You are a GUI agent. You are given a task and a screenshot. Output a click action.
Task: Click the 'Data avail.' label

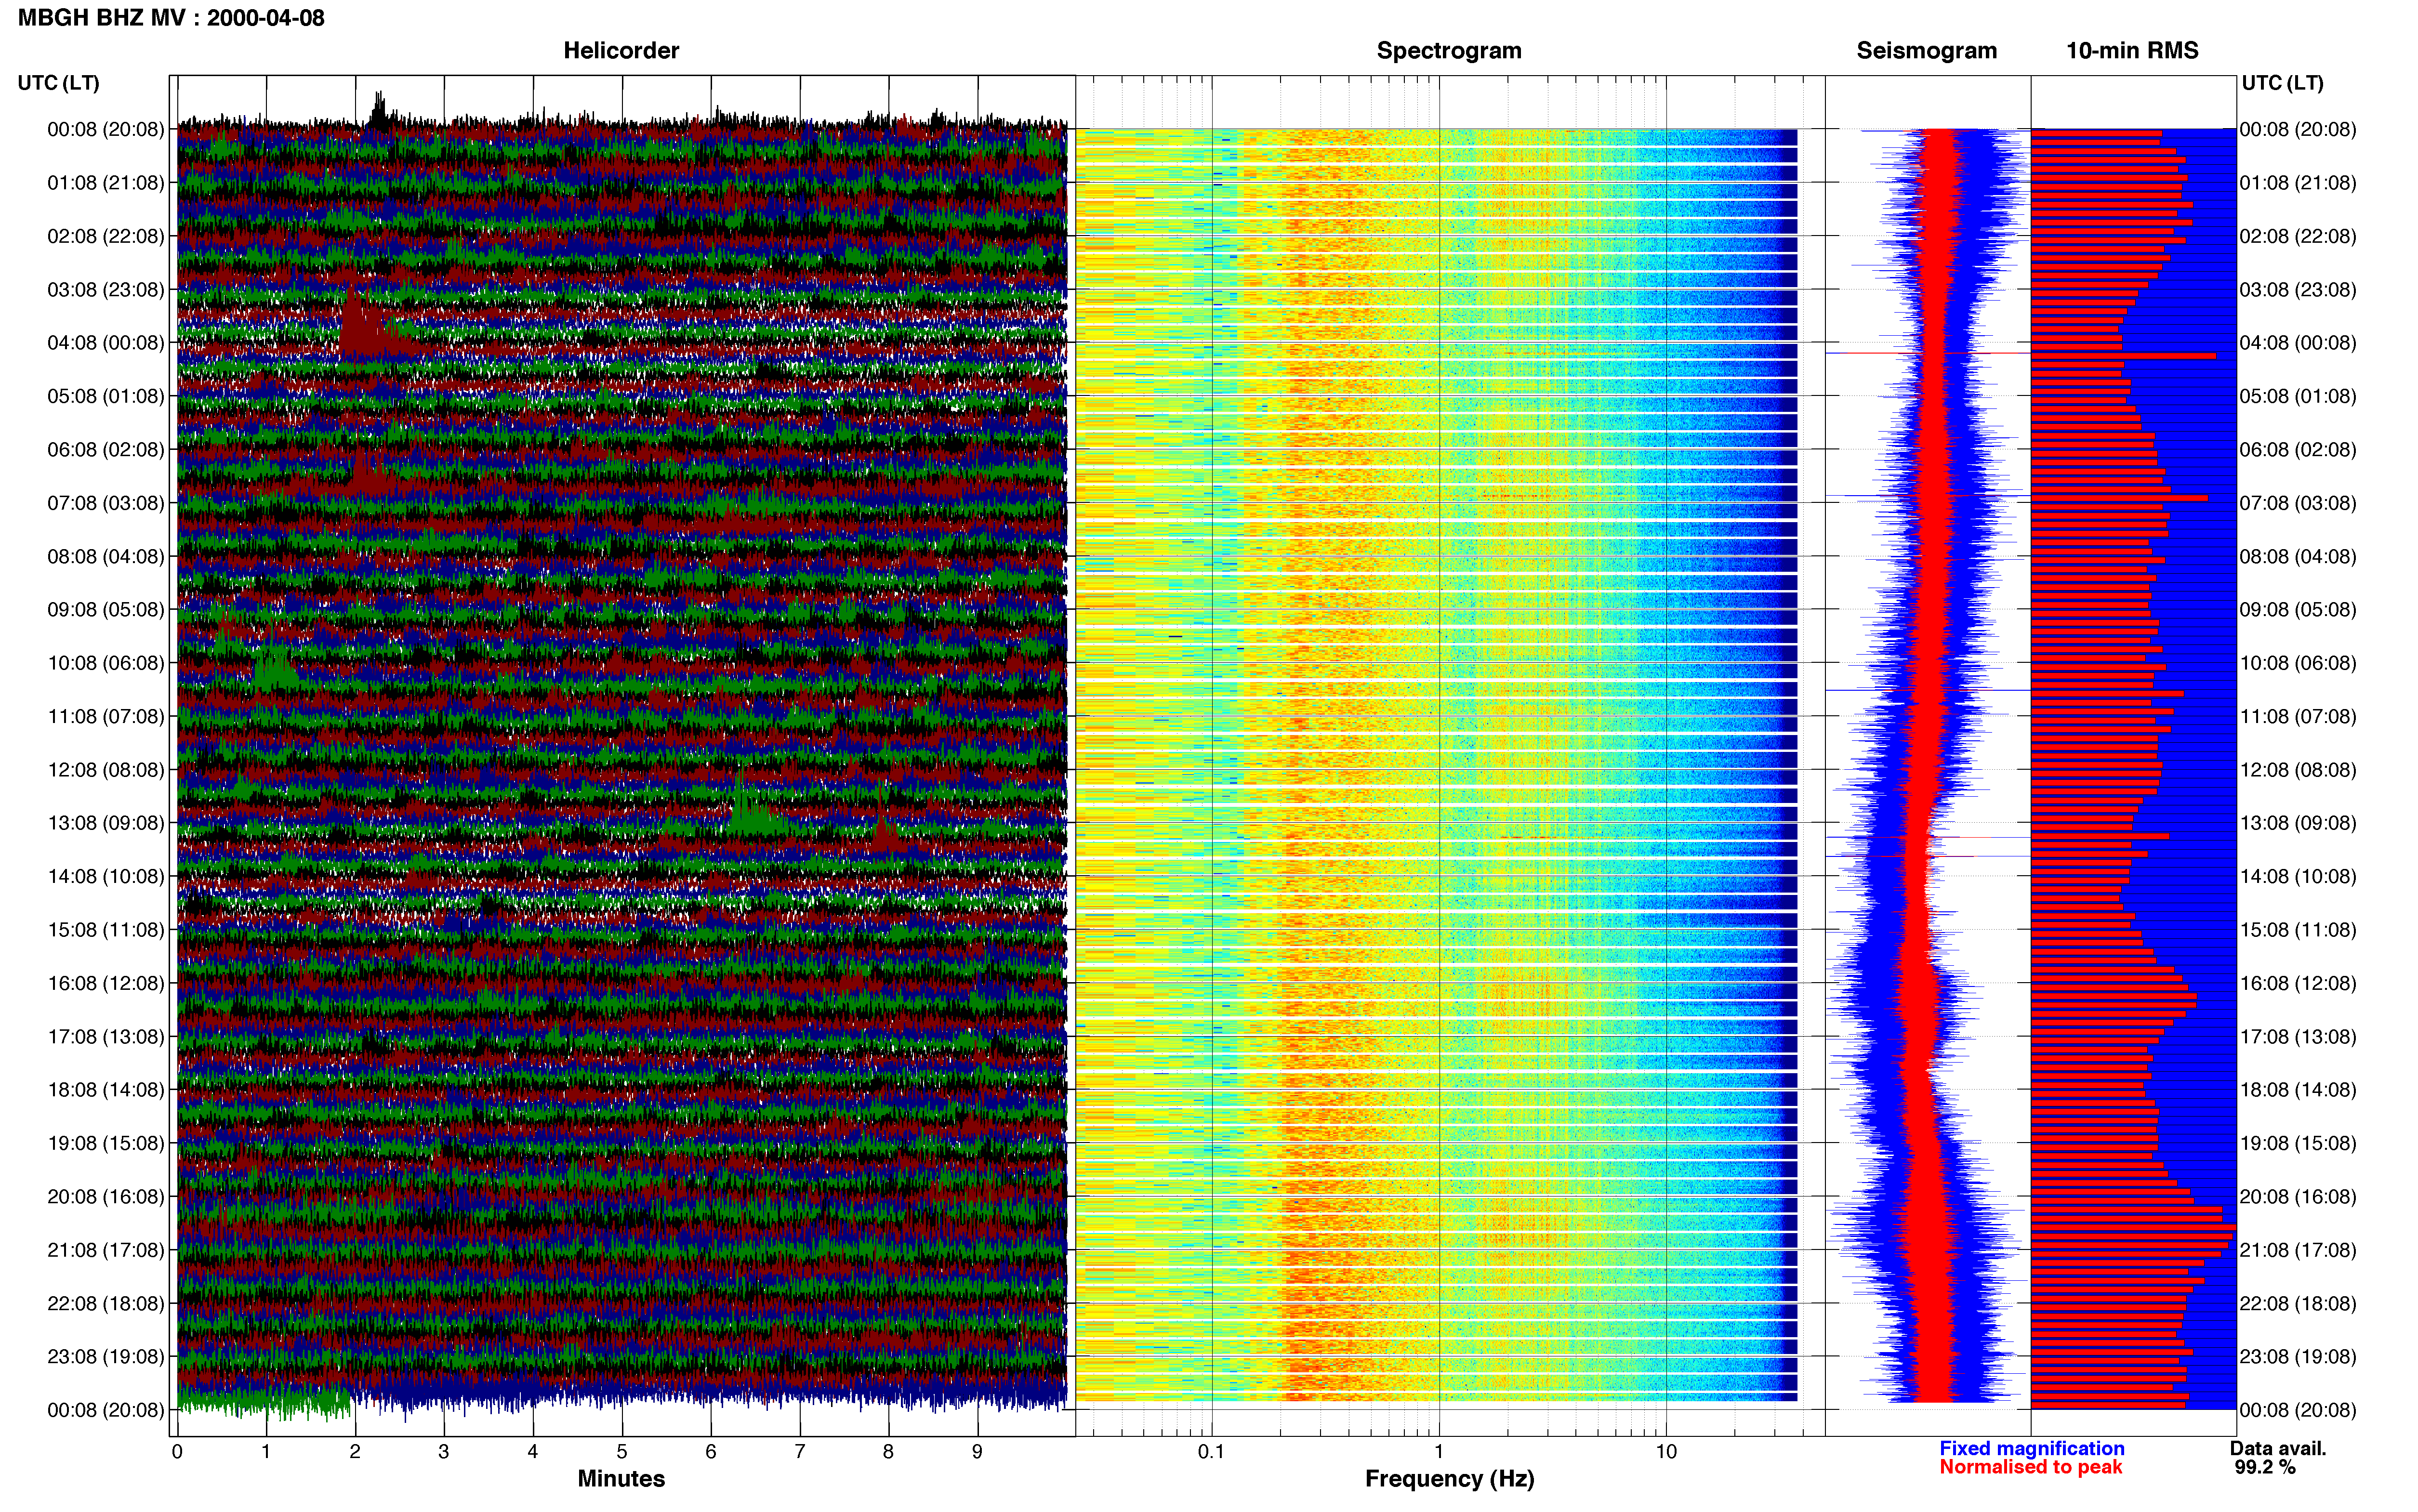coord(2278,1449)
